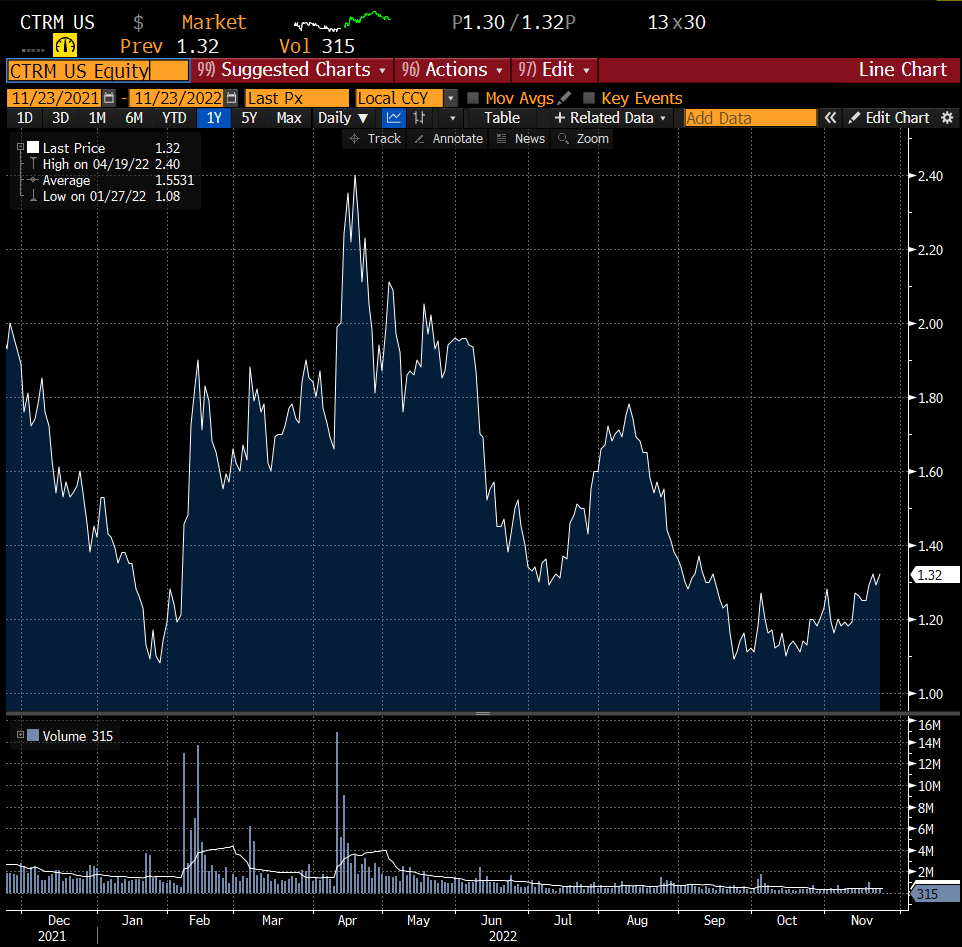Click the pane divider handle between charts
962x947 pixels.
point(483,713)
